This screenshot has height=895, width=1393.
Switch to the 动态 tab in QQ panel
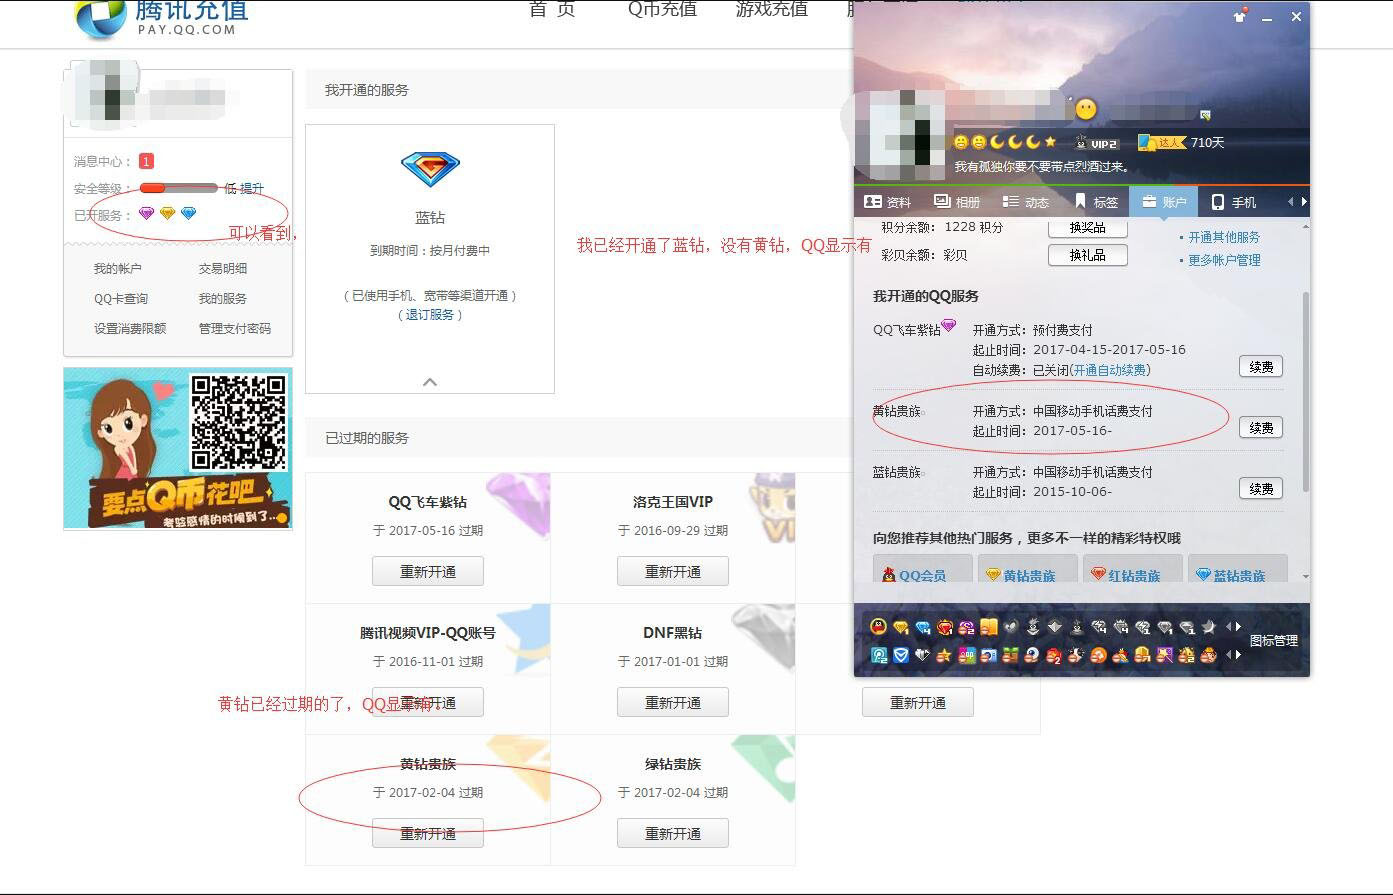coord(1026,201)
